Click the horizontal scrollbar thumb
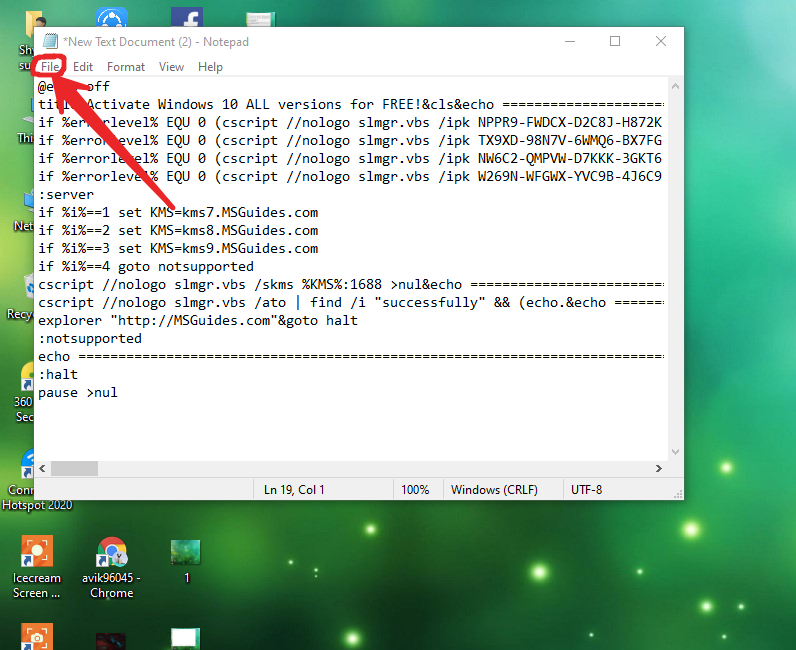The width and height of the screenshot is (796, 650). pos(75,468)
